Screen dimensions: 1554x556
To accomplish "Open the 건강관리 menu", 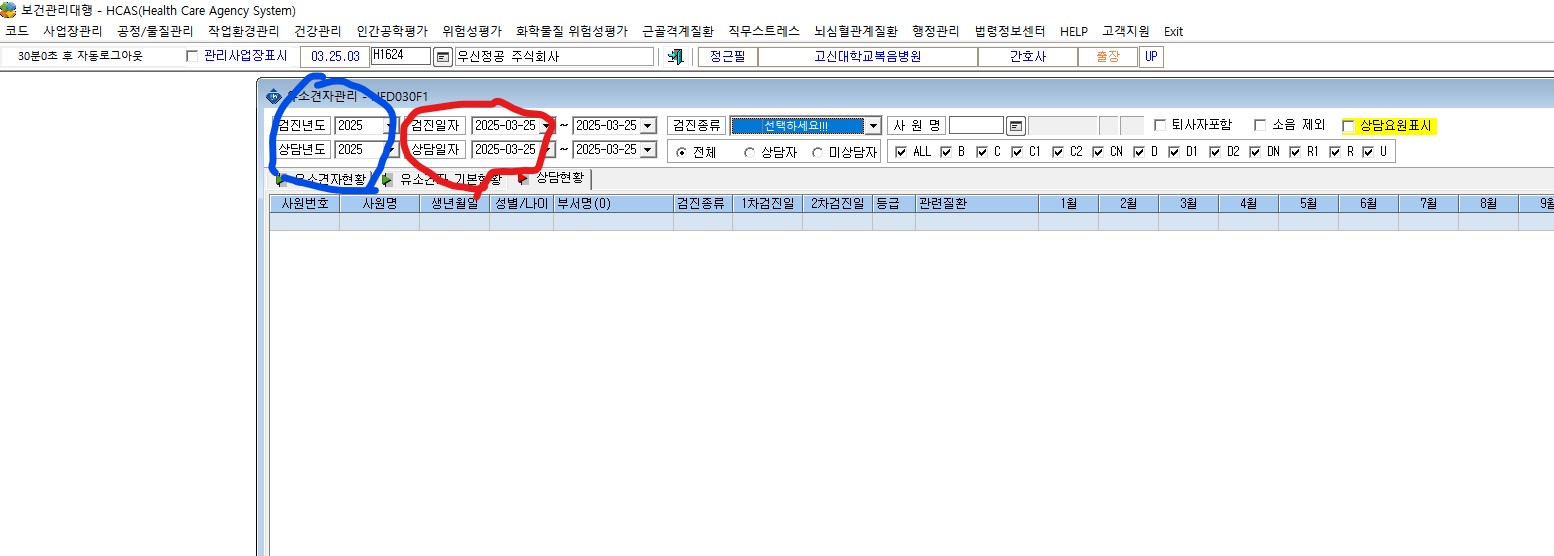I will [317, 31].
